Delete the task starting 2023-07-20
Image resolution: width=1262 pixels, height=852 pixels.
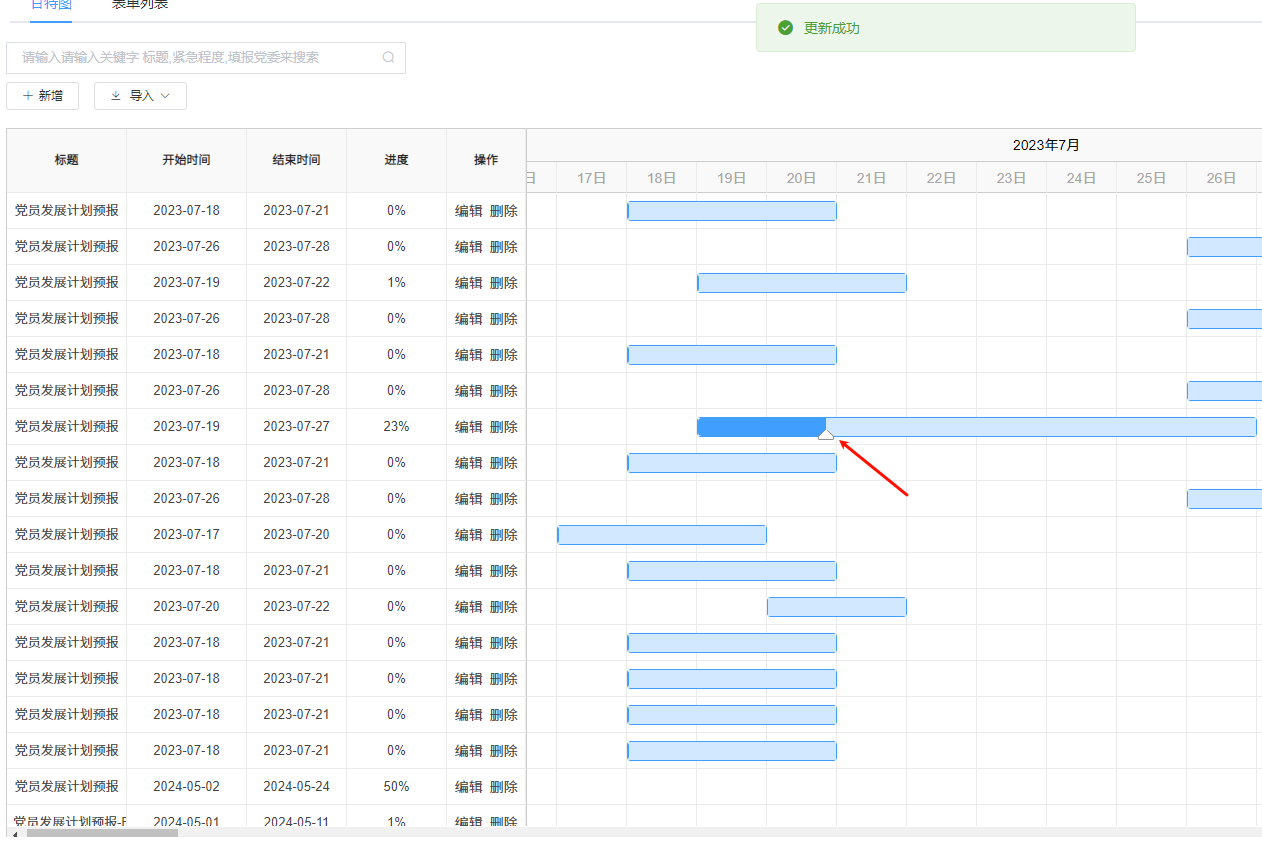pyautogui.click(x=504, y=607)
